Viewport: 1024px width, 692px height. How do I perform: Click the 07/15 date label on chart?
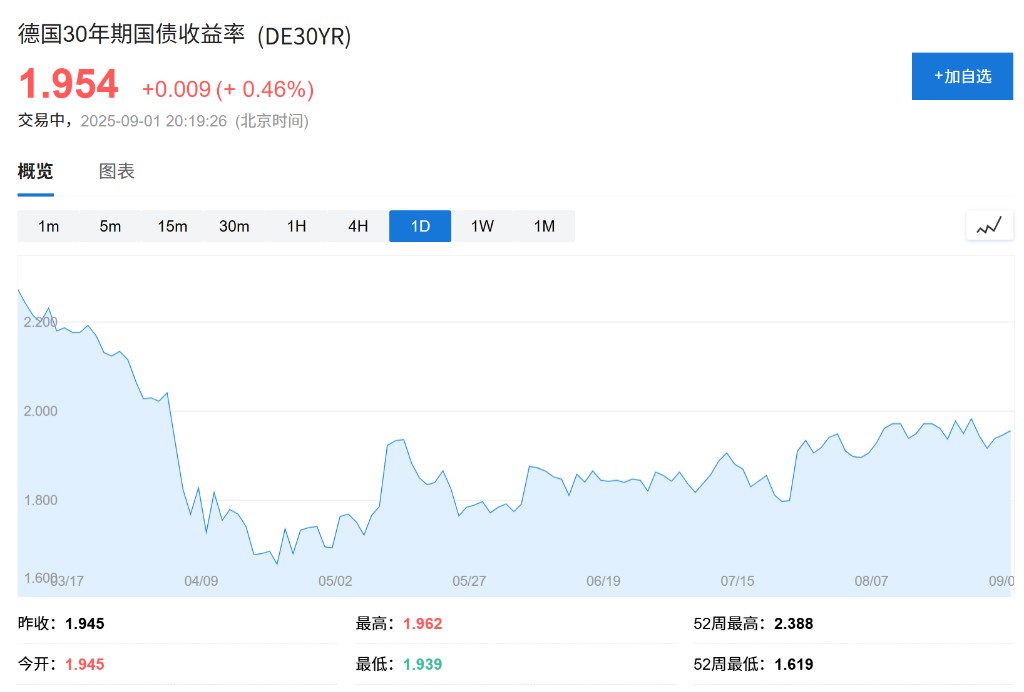(x=737, y=581)
